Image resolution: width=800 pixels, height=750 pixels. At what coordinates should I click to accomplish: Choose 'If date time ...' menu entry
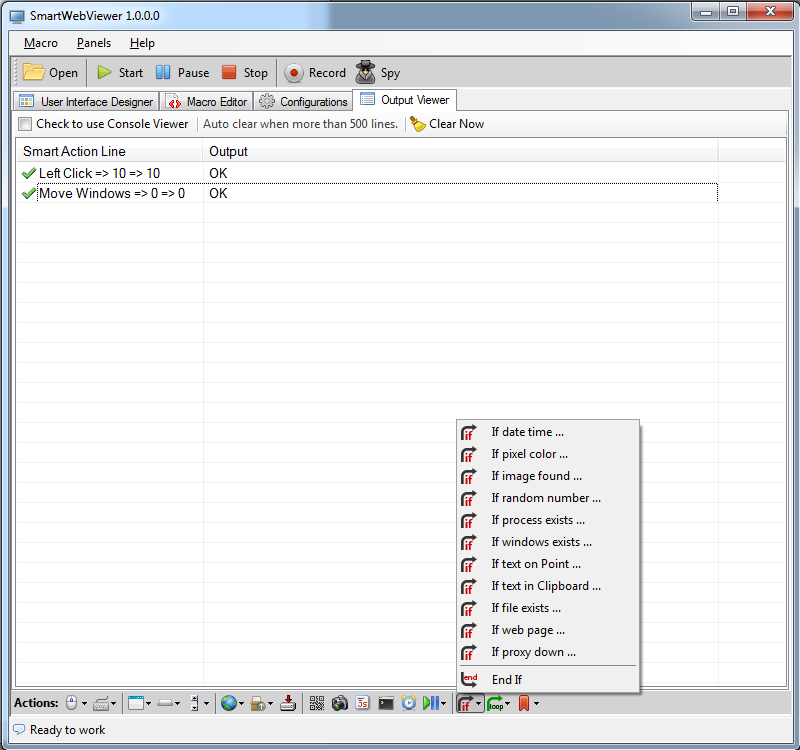click(548, 432)
